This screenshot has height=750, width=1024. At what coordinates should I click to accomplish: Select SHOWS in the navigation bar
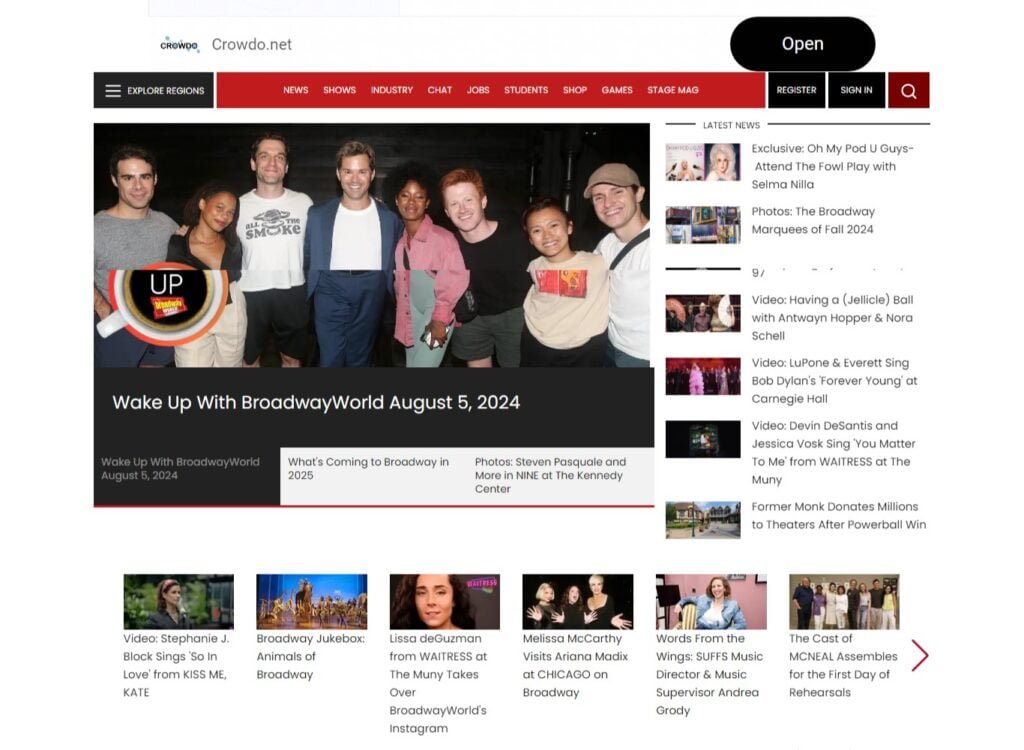[339, 90]
